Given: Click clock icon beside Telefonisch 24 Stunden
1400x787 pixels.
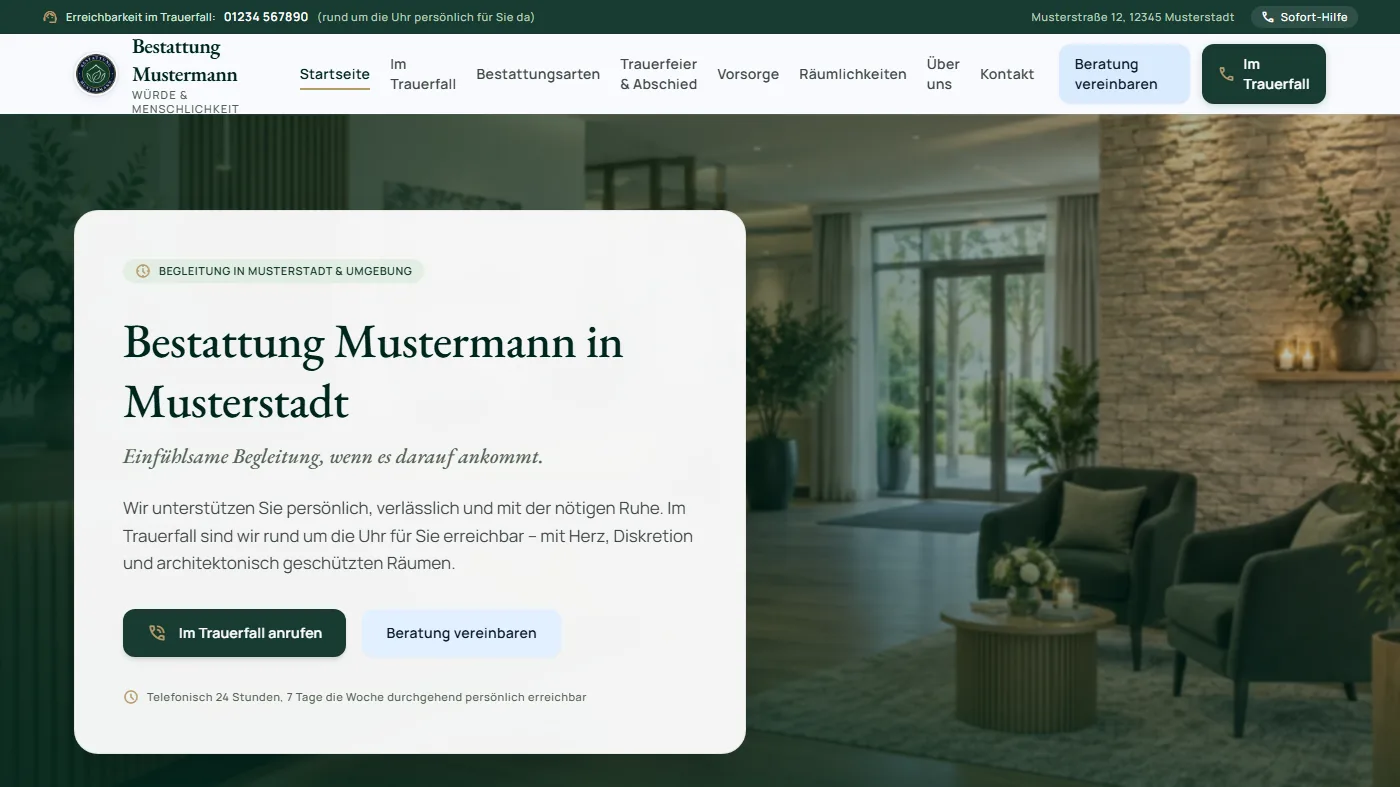Looking at the screenshot, I should [131, 697].
